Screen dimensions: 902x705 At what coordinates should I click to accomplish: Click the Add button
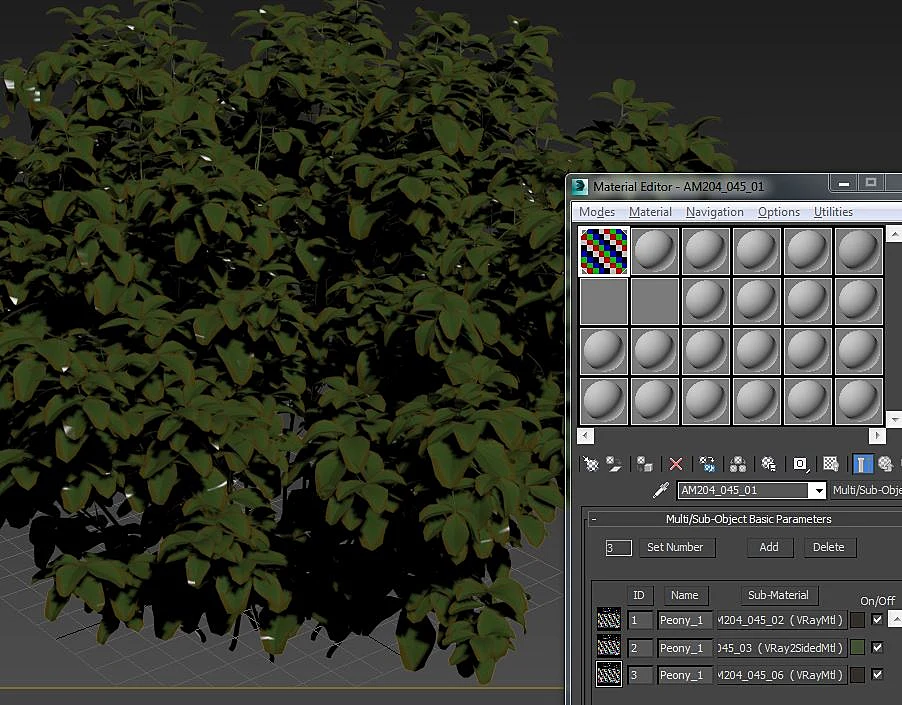(769, 547)
